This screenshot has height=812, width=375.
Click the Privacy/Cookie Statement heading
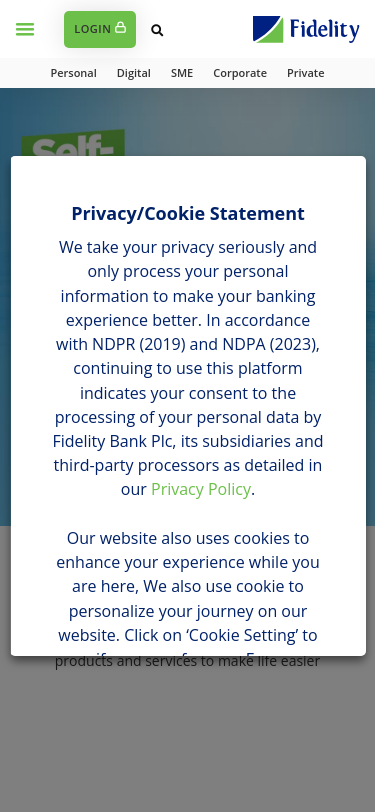click(188, 213)
